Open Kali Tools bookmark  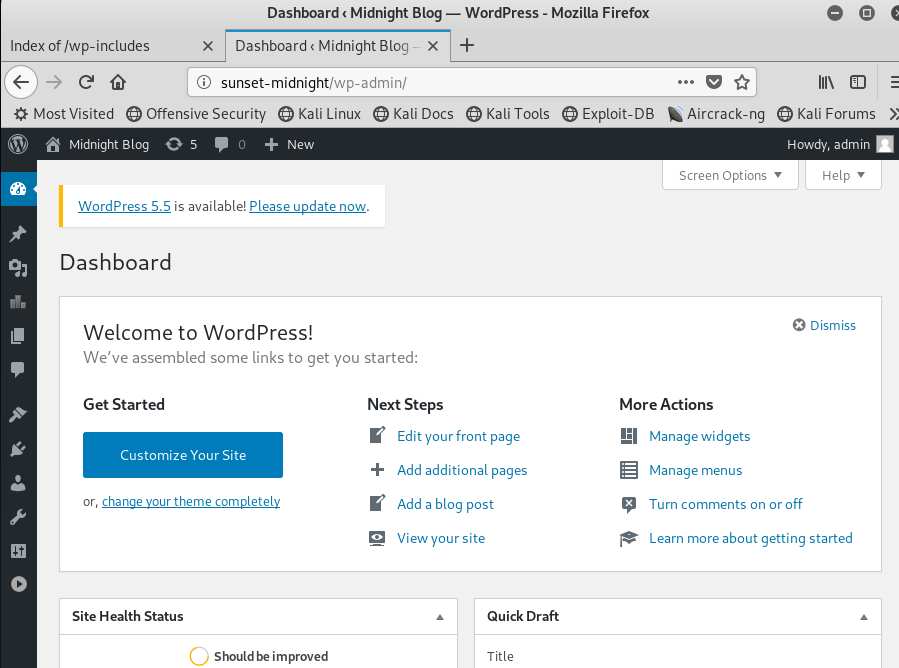tap(507, 114)
